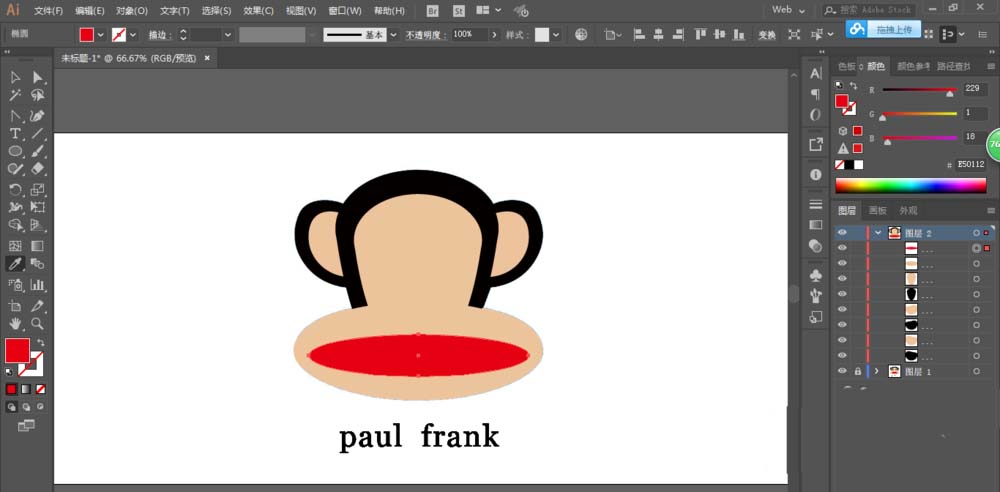Image resolution: width=1000 pixels, height=492 pixels.
Task: Close the 未标题-1 document tab
Action: (207, 58)
